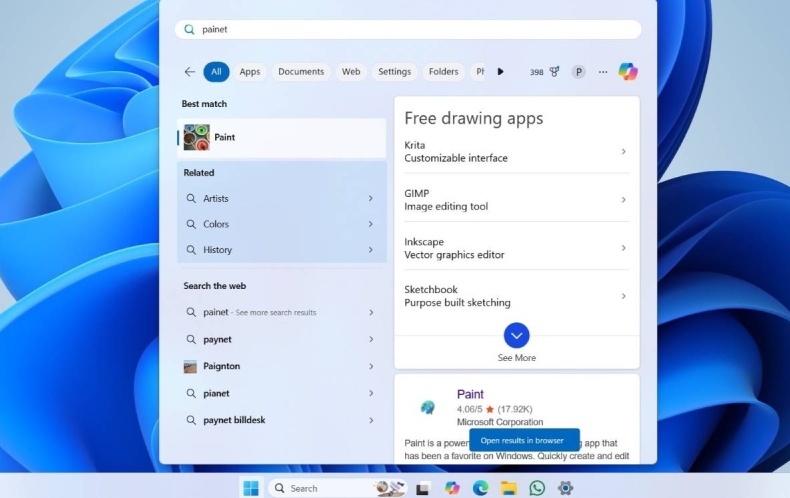Image resolution: width=790 pixels, height=498 pixels.
Task: Launch Microsoft Edge from taskbar
Action: [x=480, y=487]
